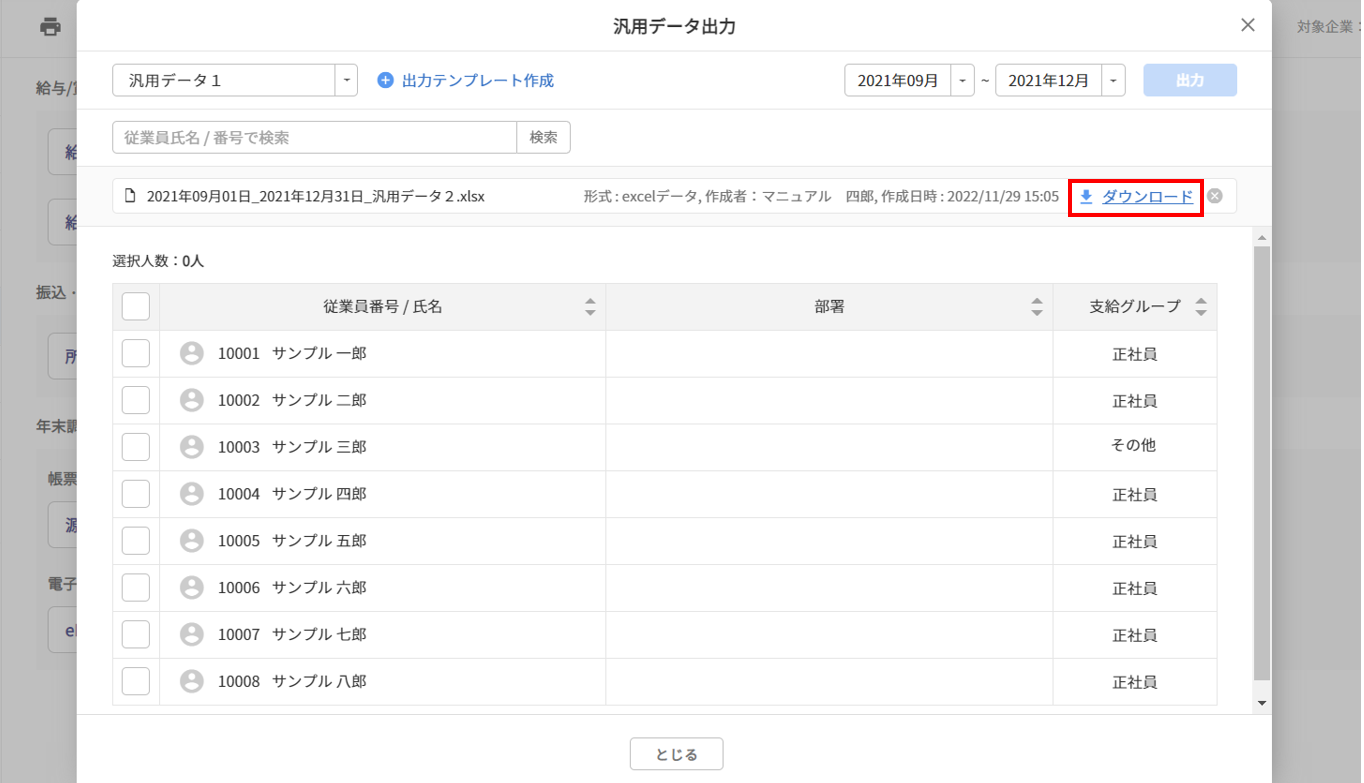Click the とじる button

point(676,754)
